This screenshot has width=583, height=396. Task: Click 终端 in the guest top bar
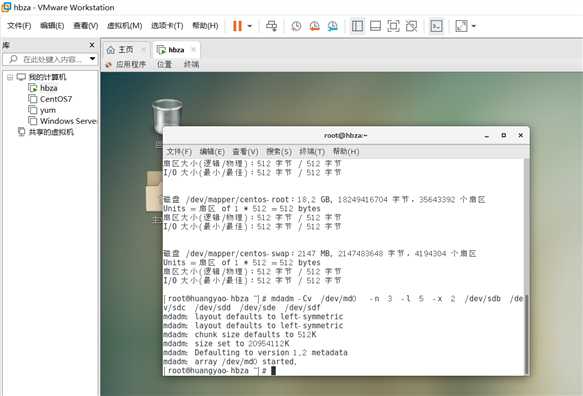191,64
